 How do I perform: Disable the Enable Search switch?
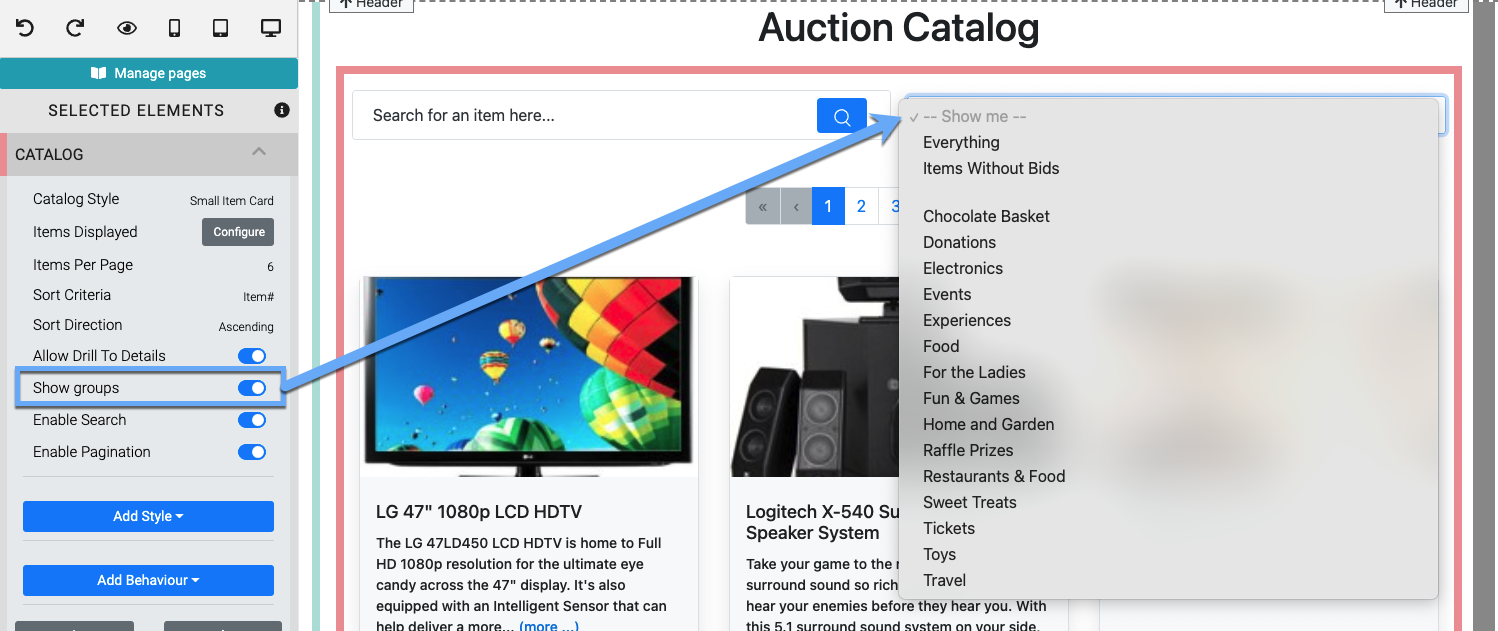pos(252,420)
